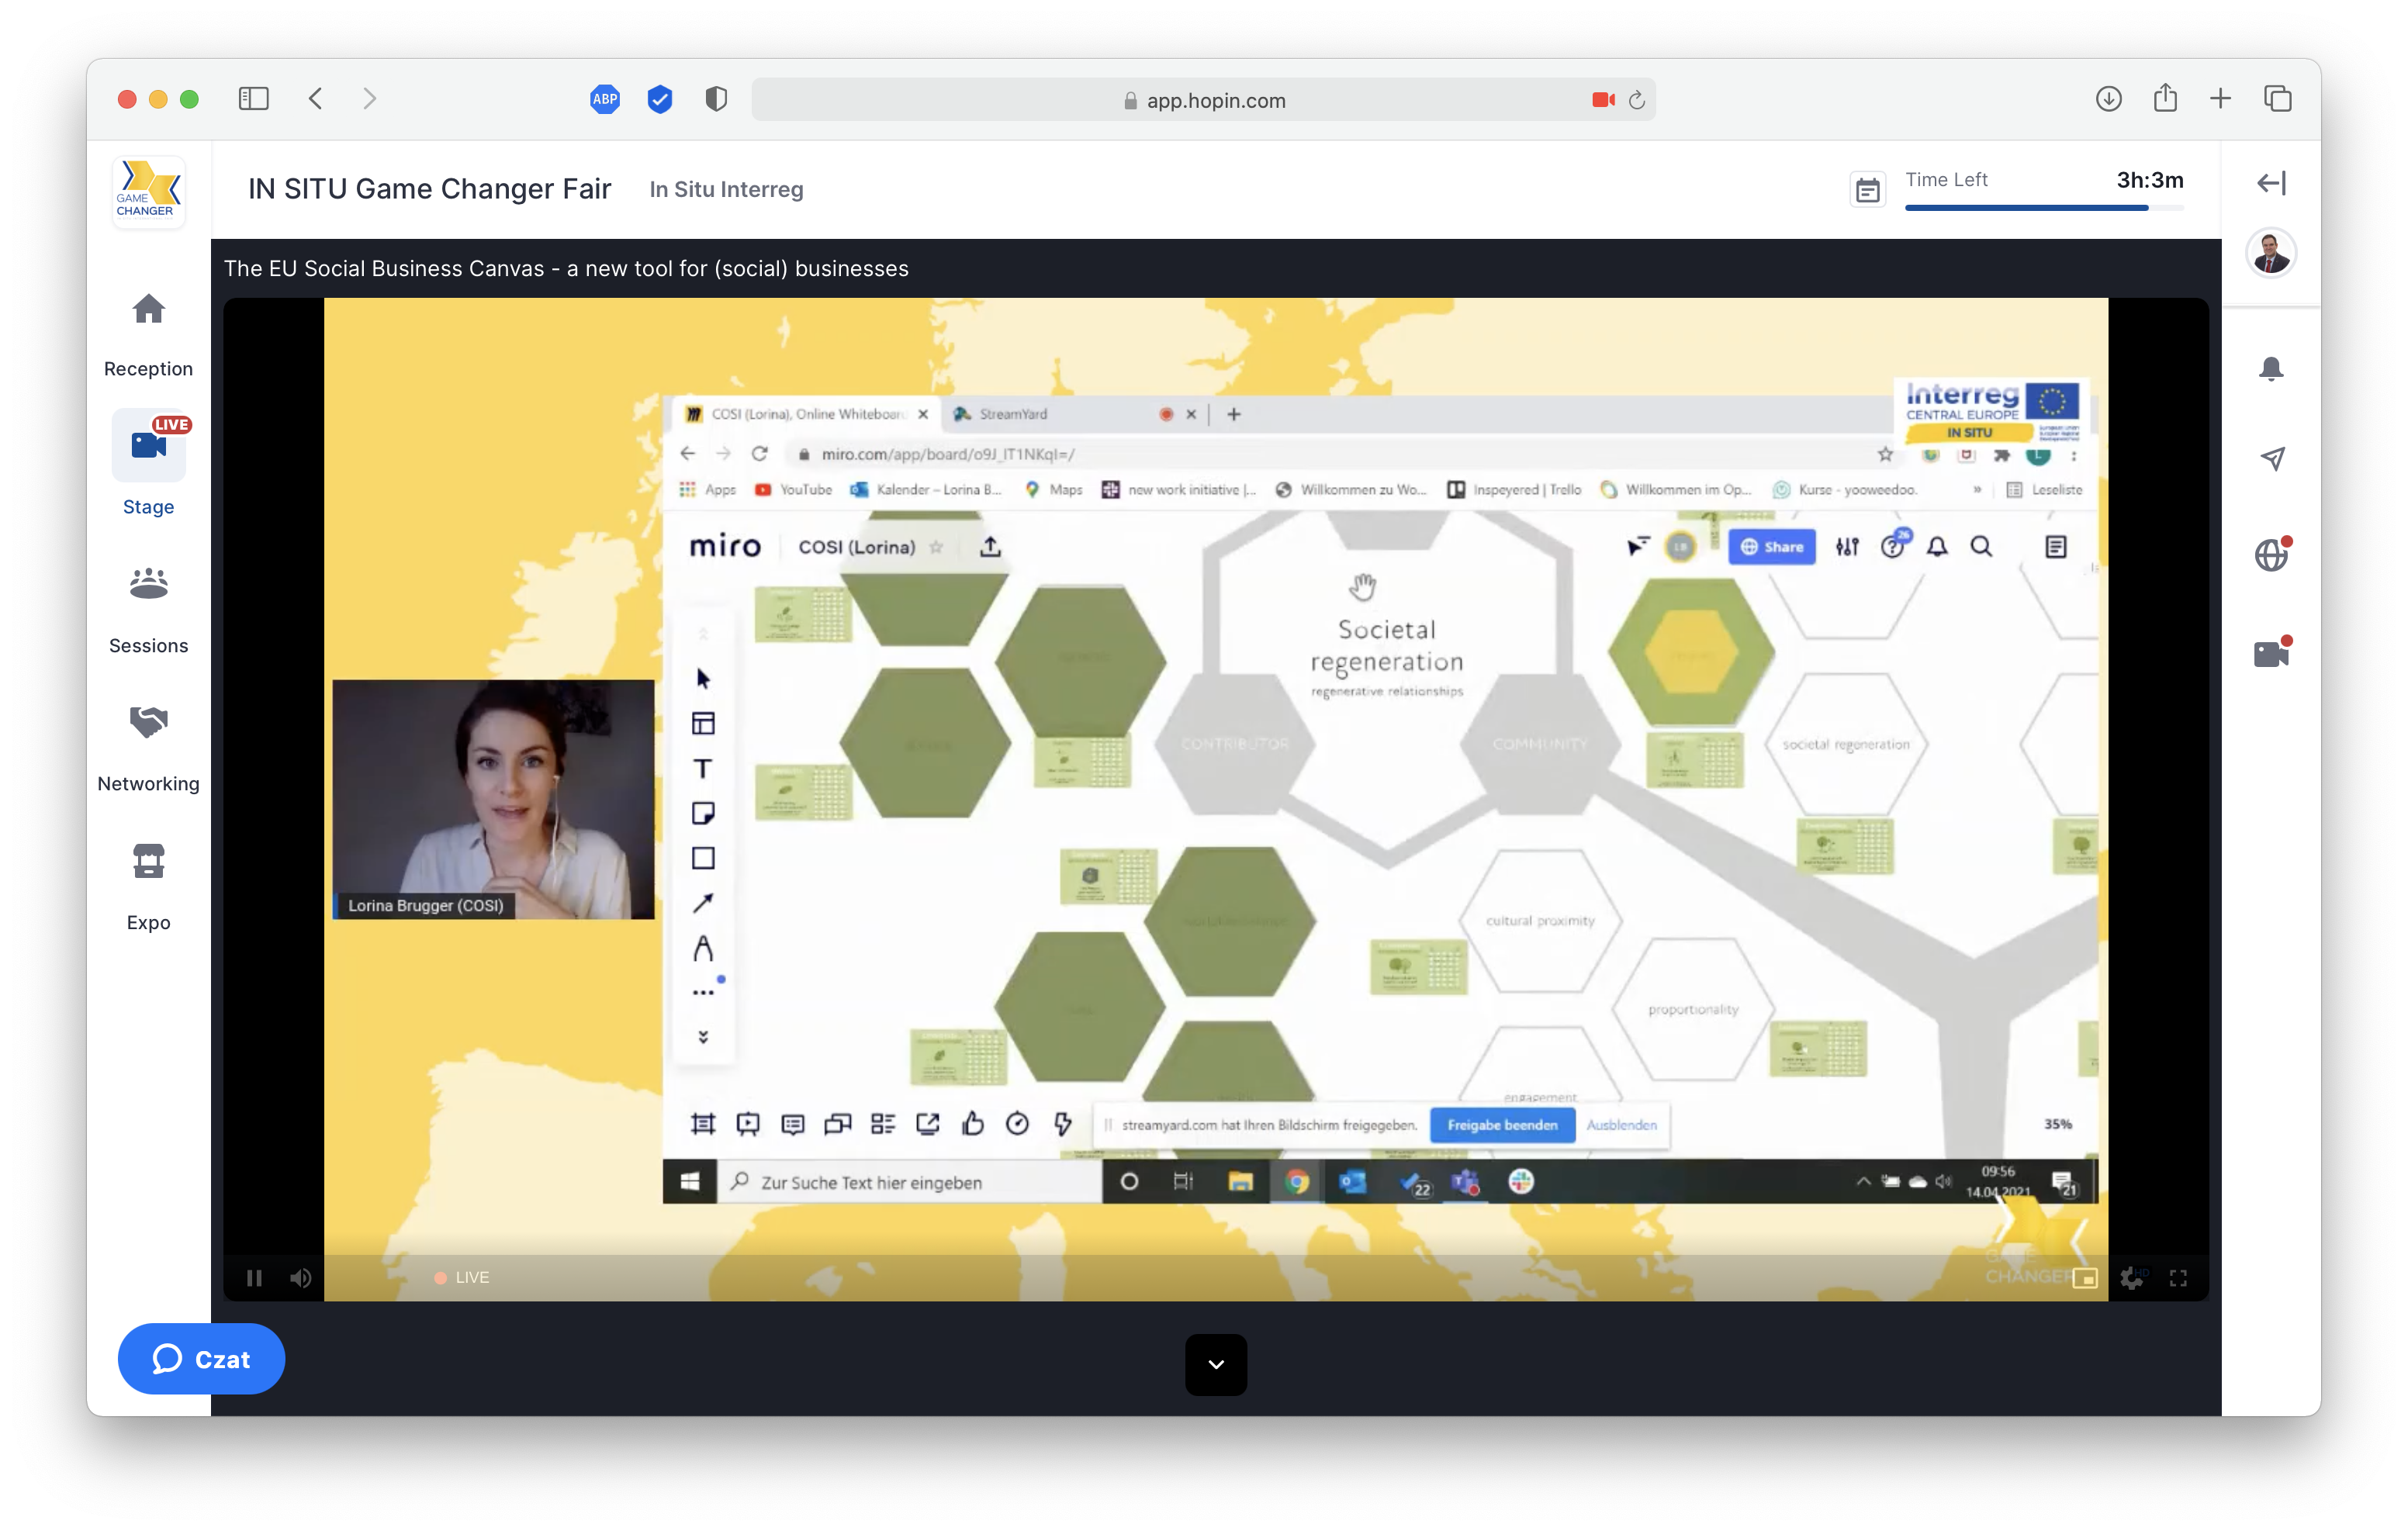Show Safari downloads
The height and width of the screenshot is (1531, 2408).
[2108, 99]
